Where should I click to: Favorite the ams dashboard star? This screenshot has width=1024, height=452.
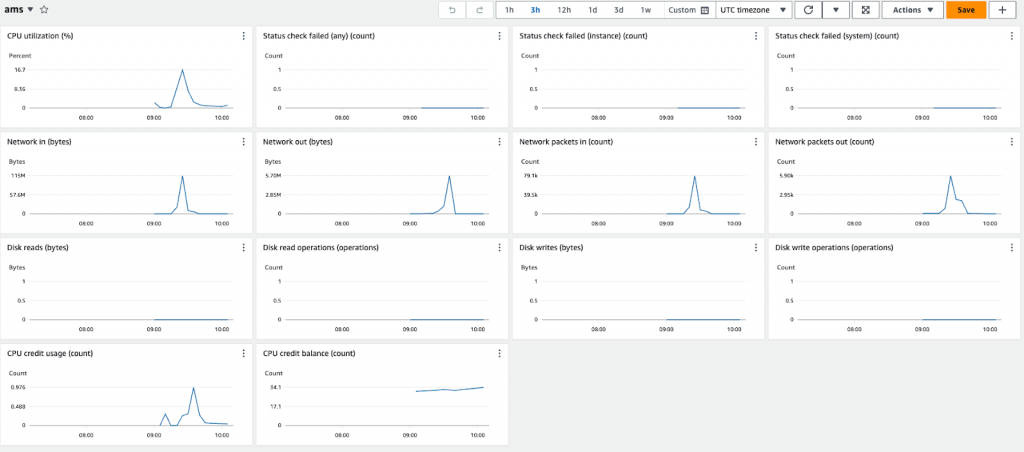(x=44, y=10)
